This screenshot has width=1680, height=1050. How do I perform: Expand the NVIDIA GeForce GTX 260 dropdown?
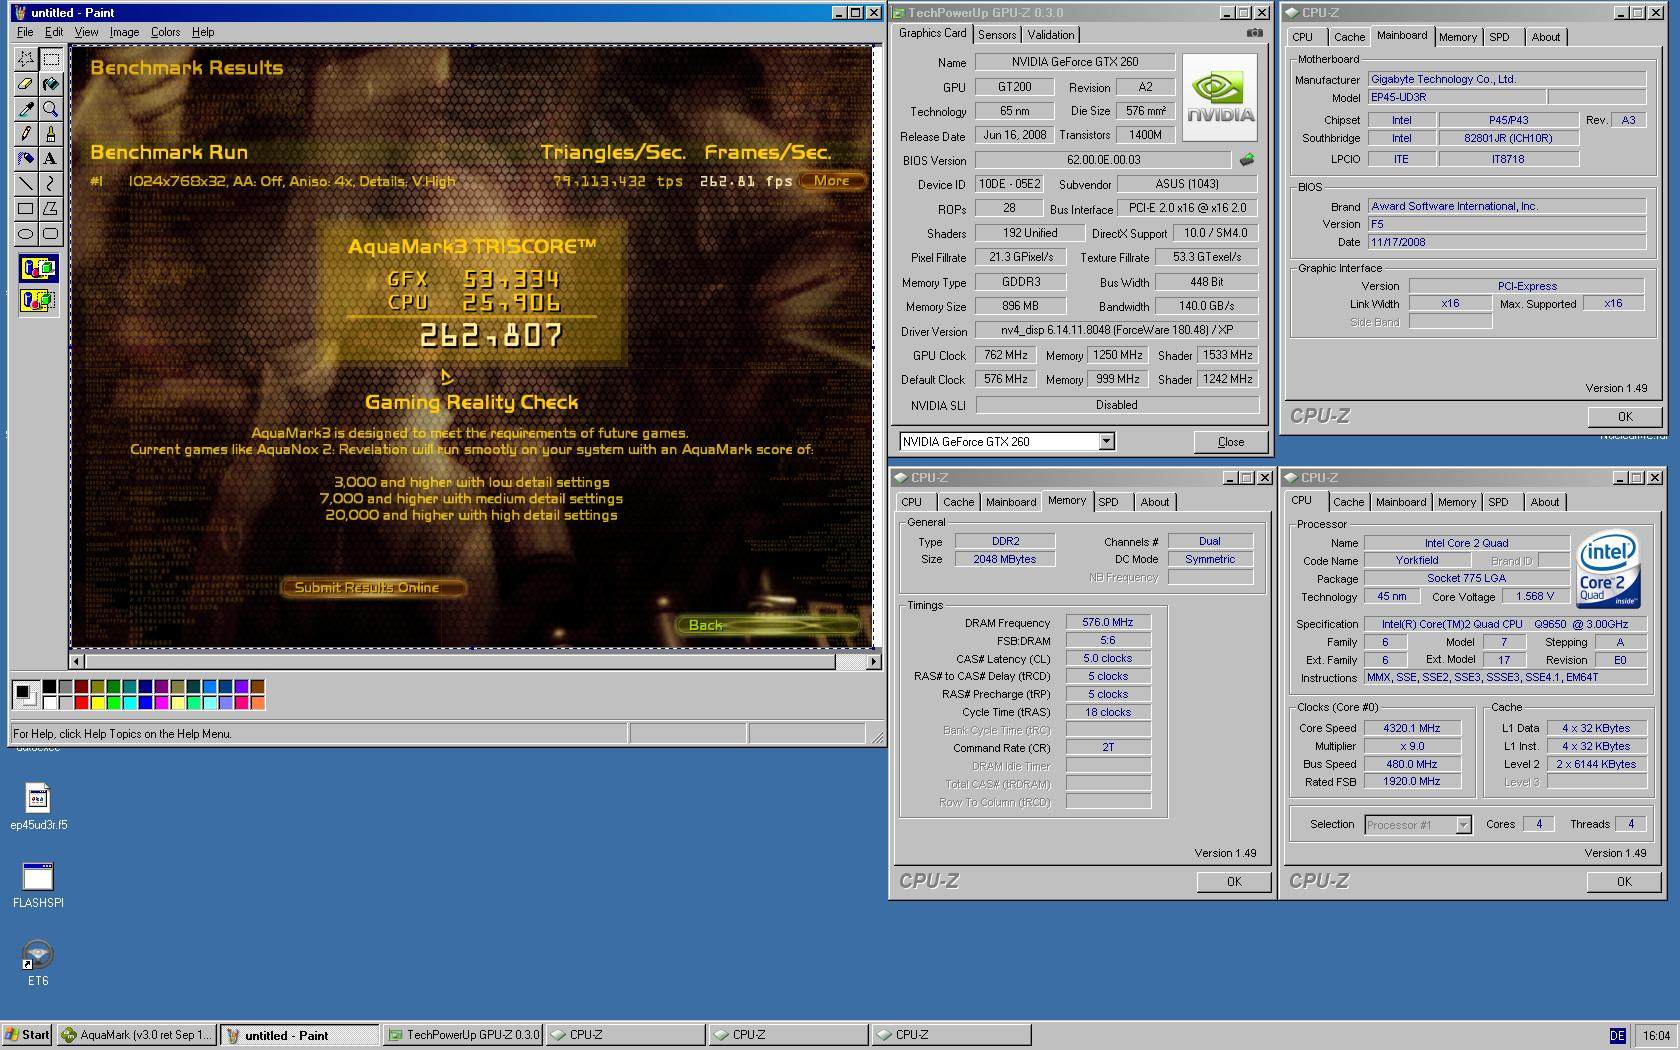point(1106,442)
